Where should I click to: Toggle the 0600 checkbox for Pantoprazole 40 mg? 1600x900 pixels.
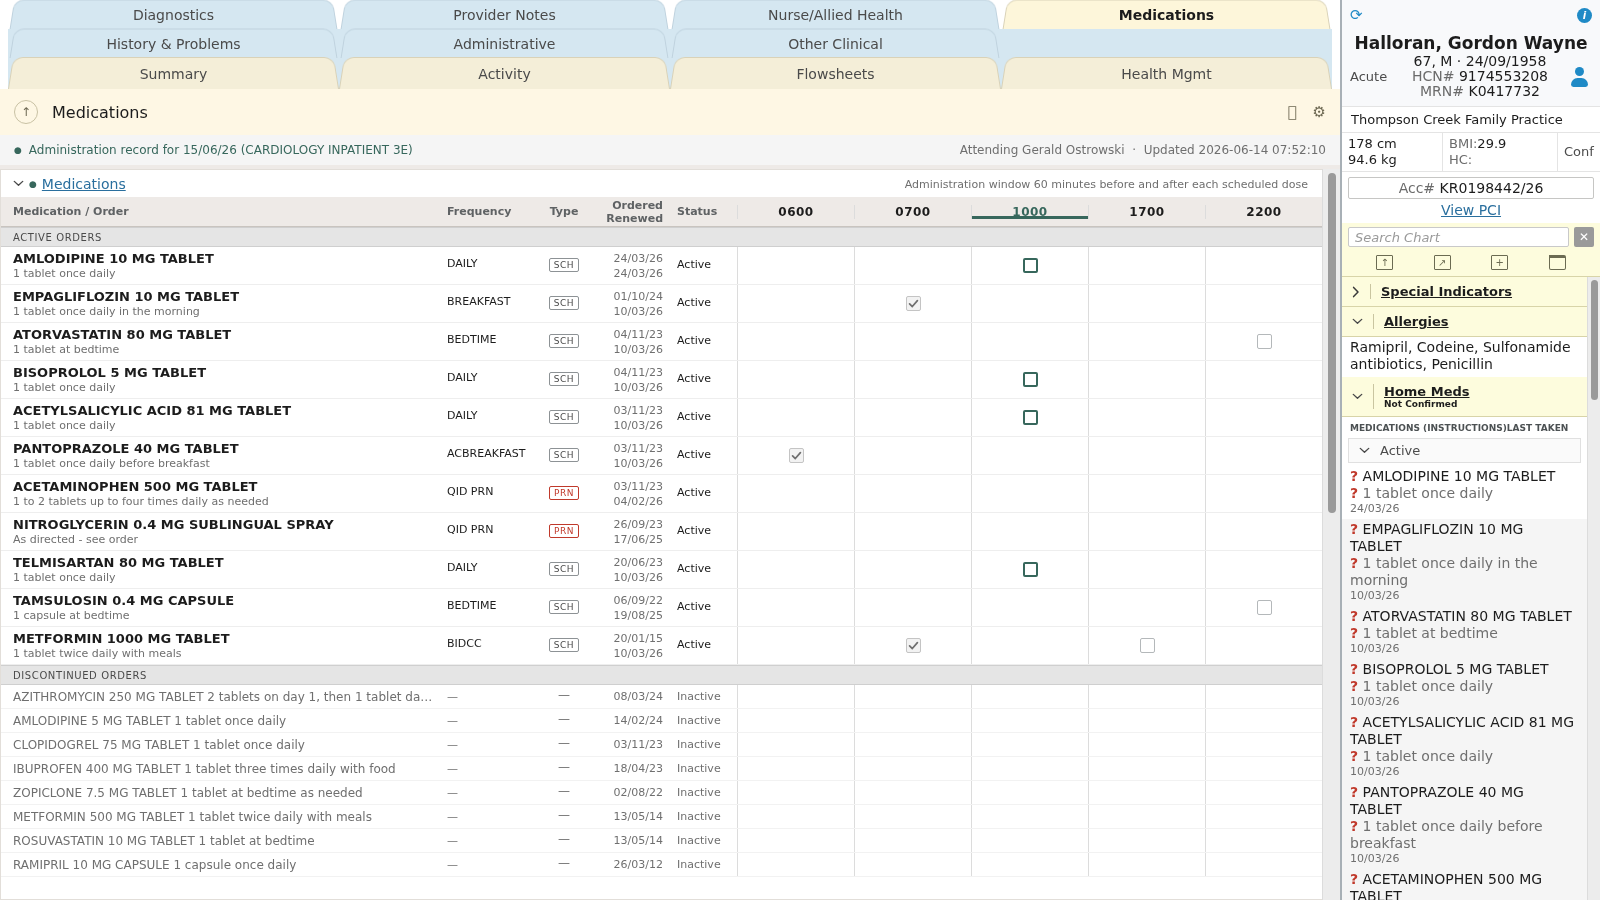click(796, 455)
